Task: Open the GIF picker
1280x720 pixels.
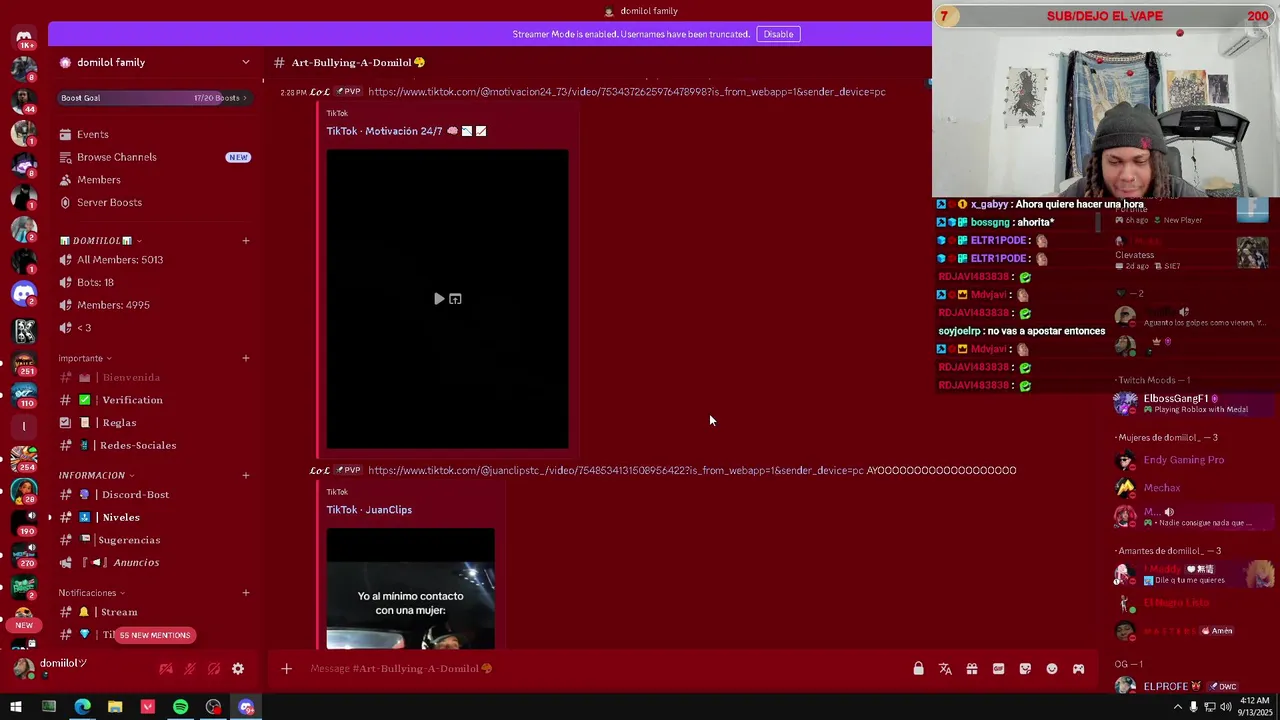Action: coord(998,669)
